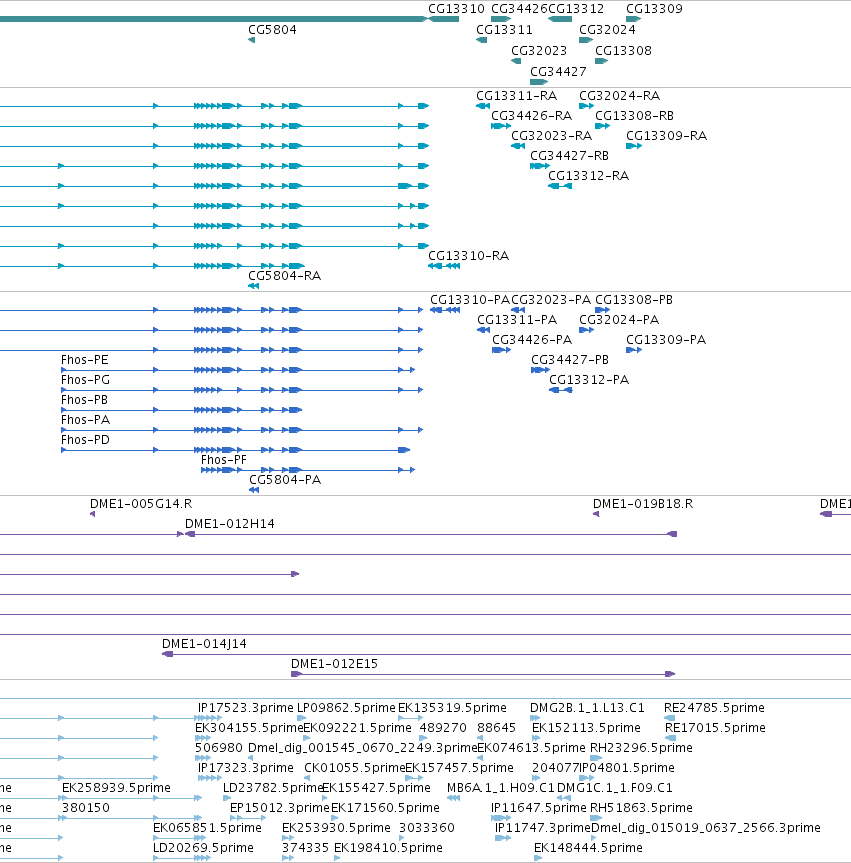Click protein CG32024-PA
The width and height of the screenshot is (851, 863).
point(619,320)
